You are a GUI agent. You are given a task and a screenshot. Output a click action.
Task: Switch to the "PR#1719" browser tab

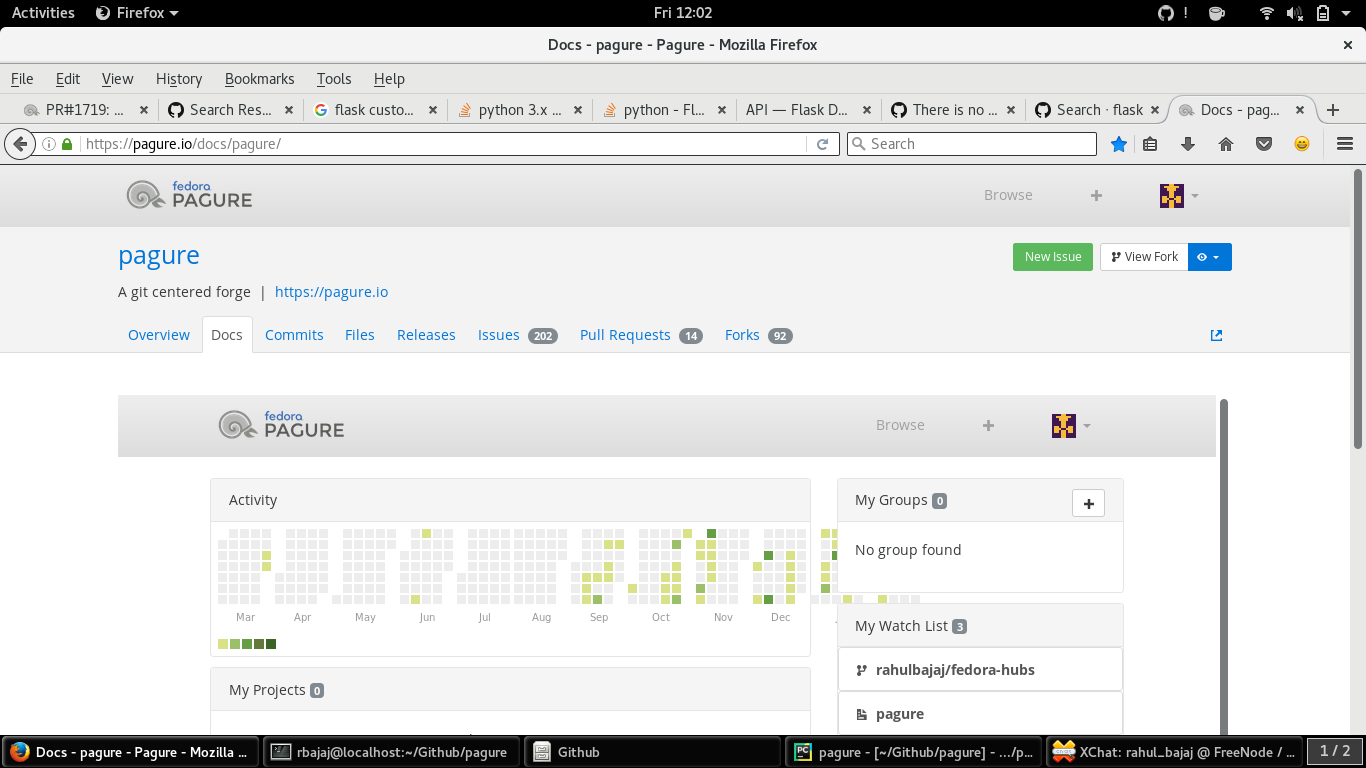86,110
